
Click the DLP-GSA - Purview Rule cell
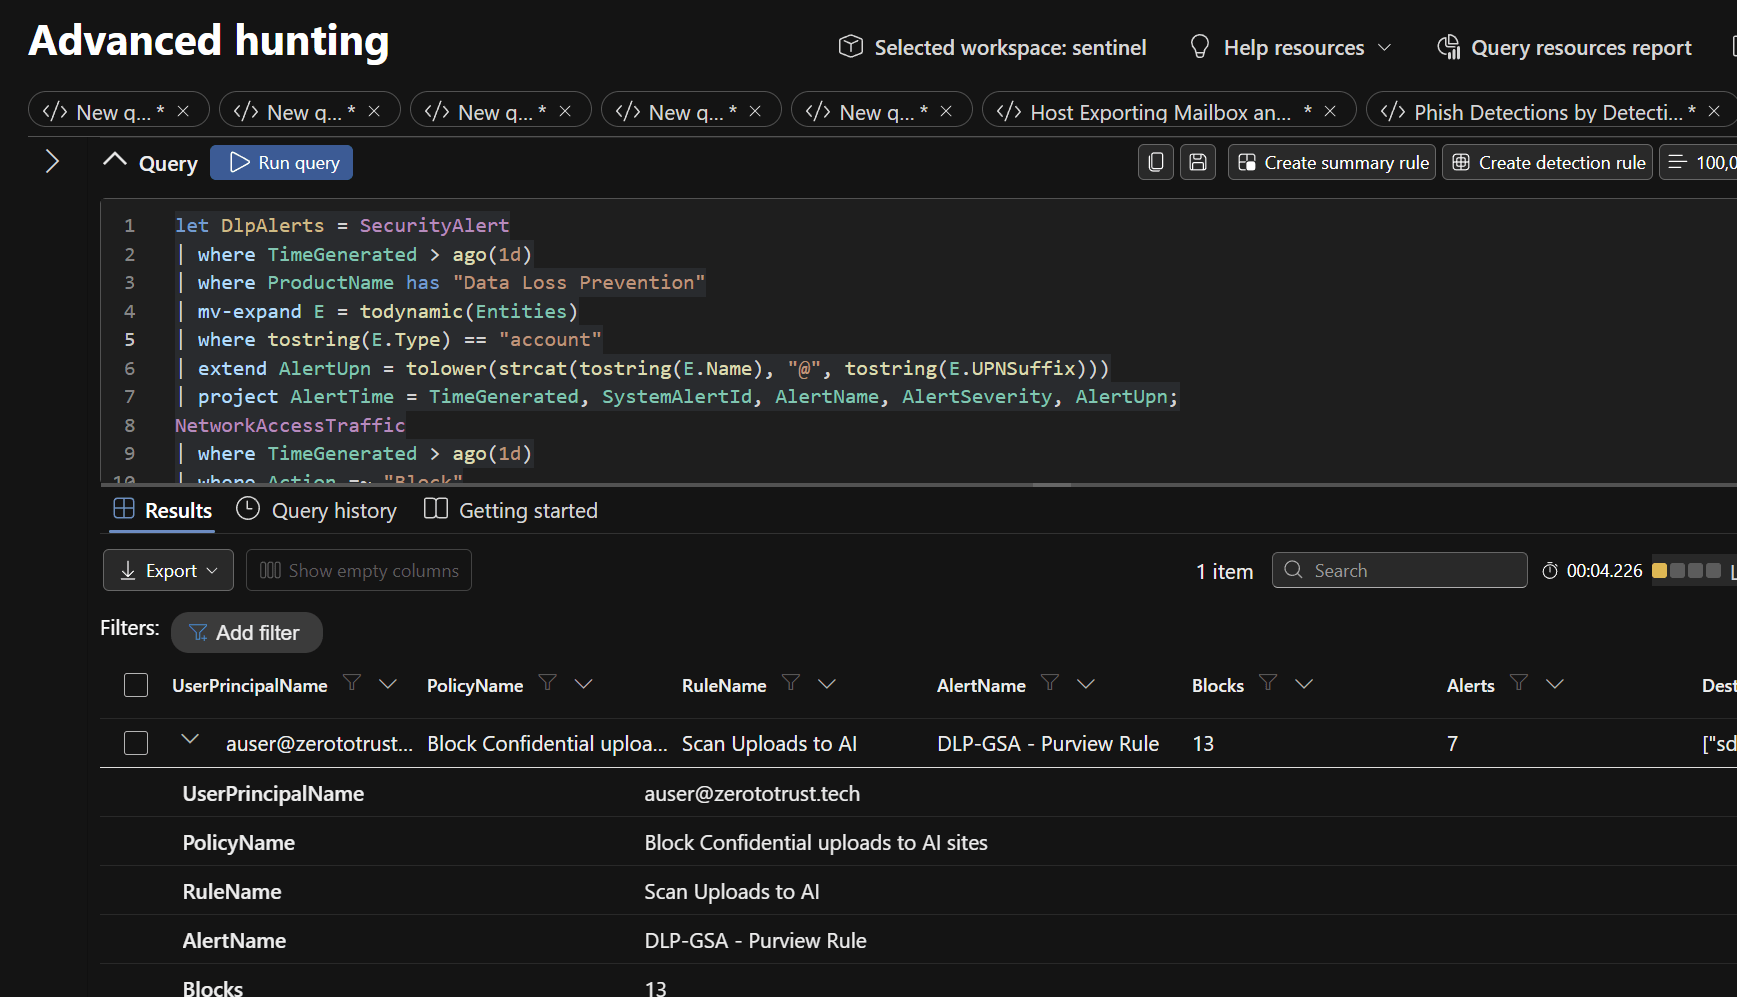(x=1048, y=743)
